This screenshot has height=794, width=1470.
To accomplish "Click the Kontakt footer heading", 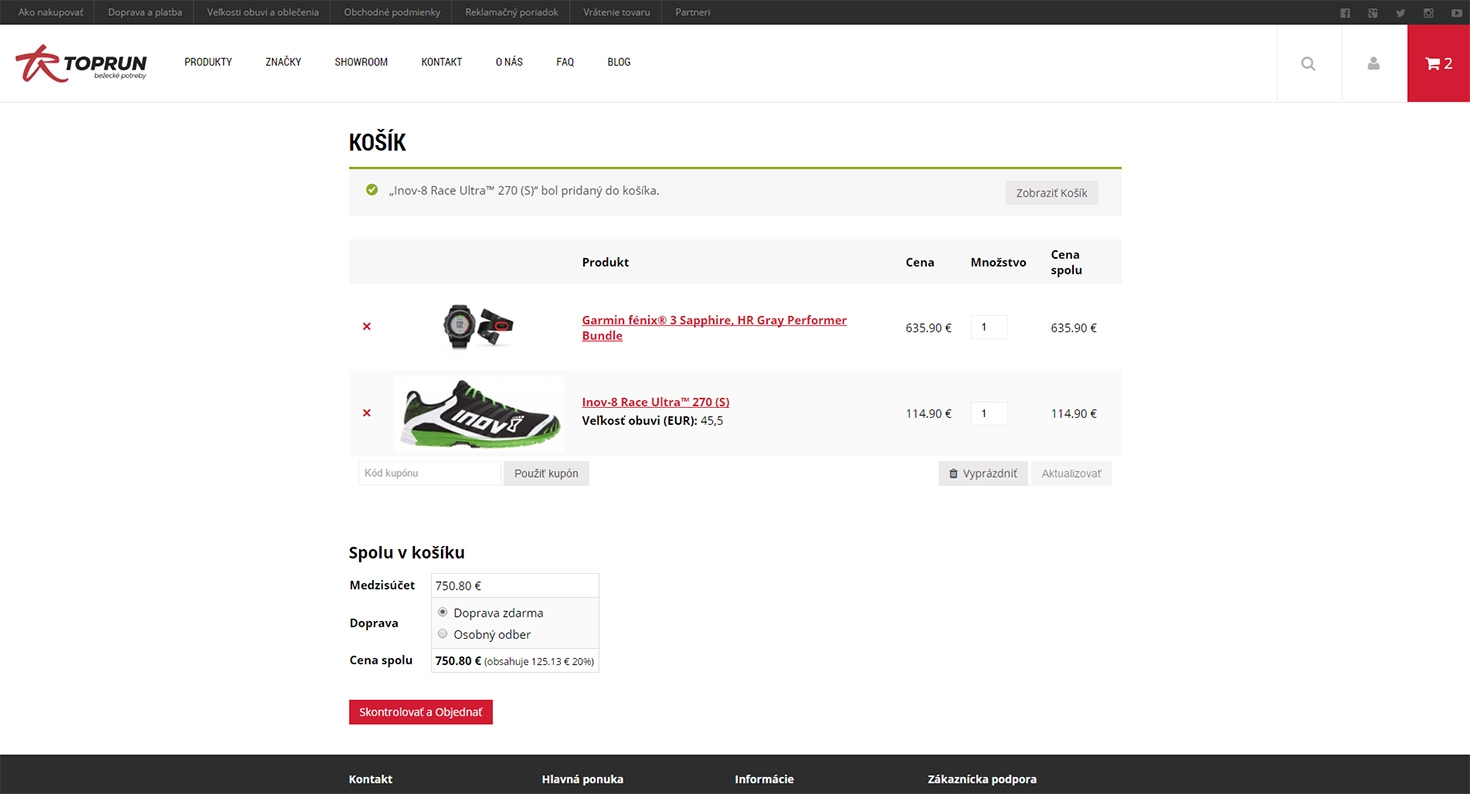I will click(x=370, y=779).
